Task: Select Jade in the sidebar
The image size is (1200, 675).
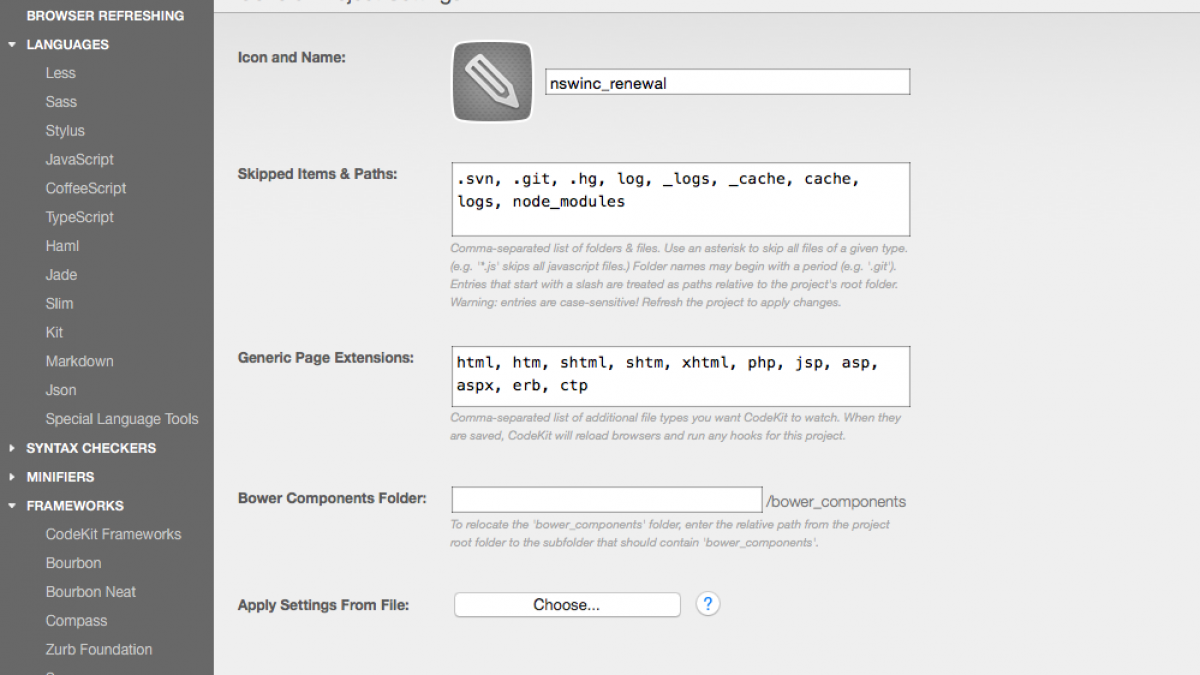Action: [61, 275]
